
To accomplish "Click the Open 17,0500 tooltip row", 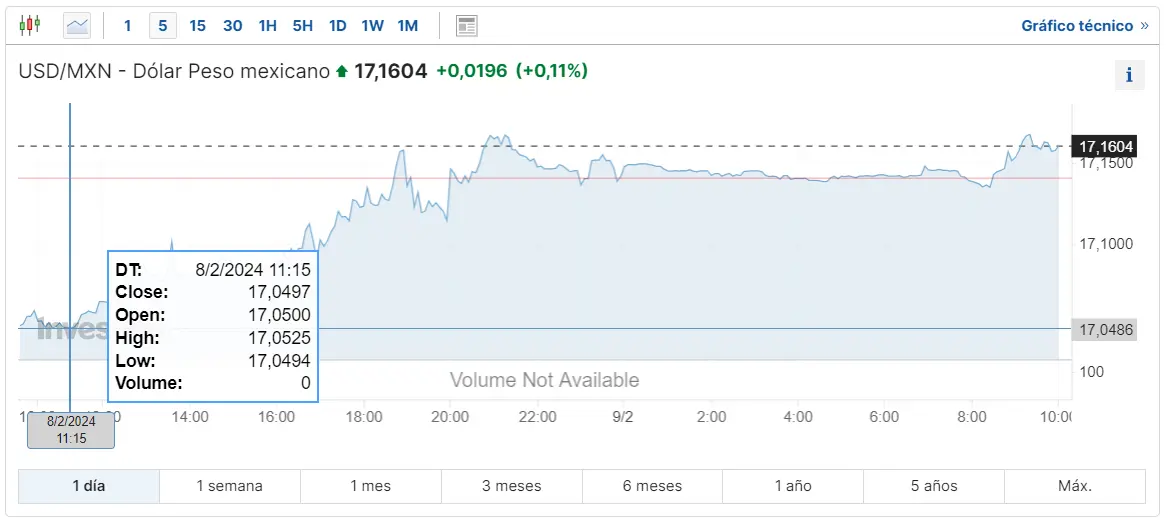I will pos(213,315).
